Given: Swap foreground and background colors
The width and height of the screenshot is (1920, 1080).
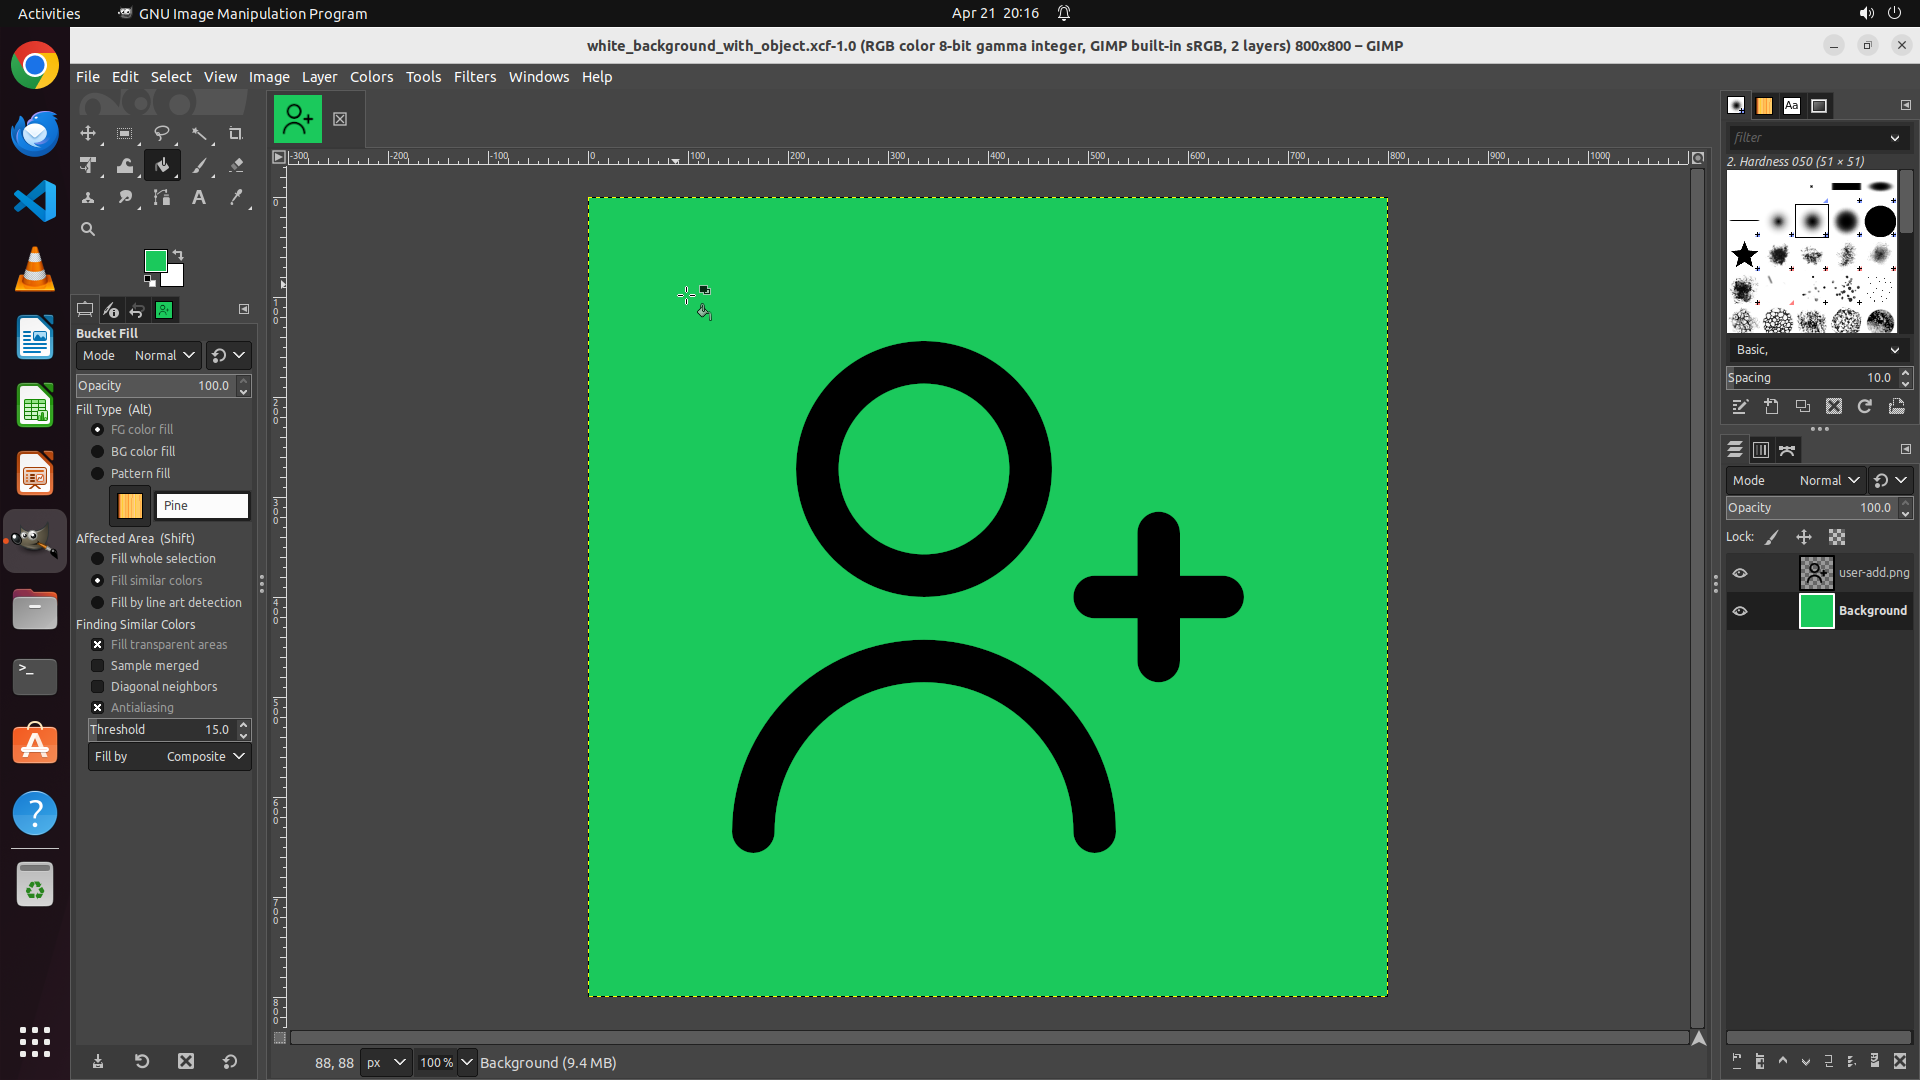Looking at the screenshot, I should tap(178, 254).
